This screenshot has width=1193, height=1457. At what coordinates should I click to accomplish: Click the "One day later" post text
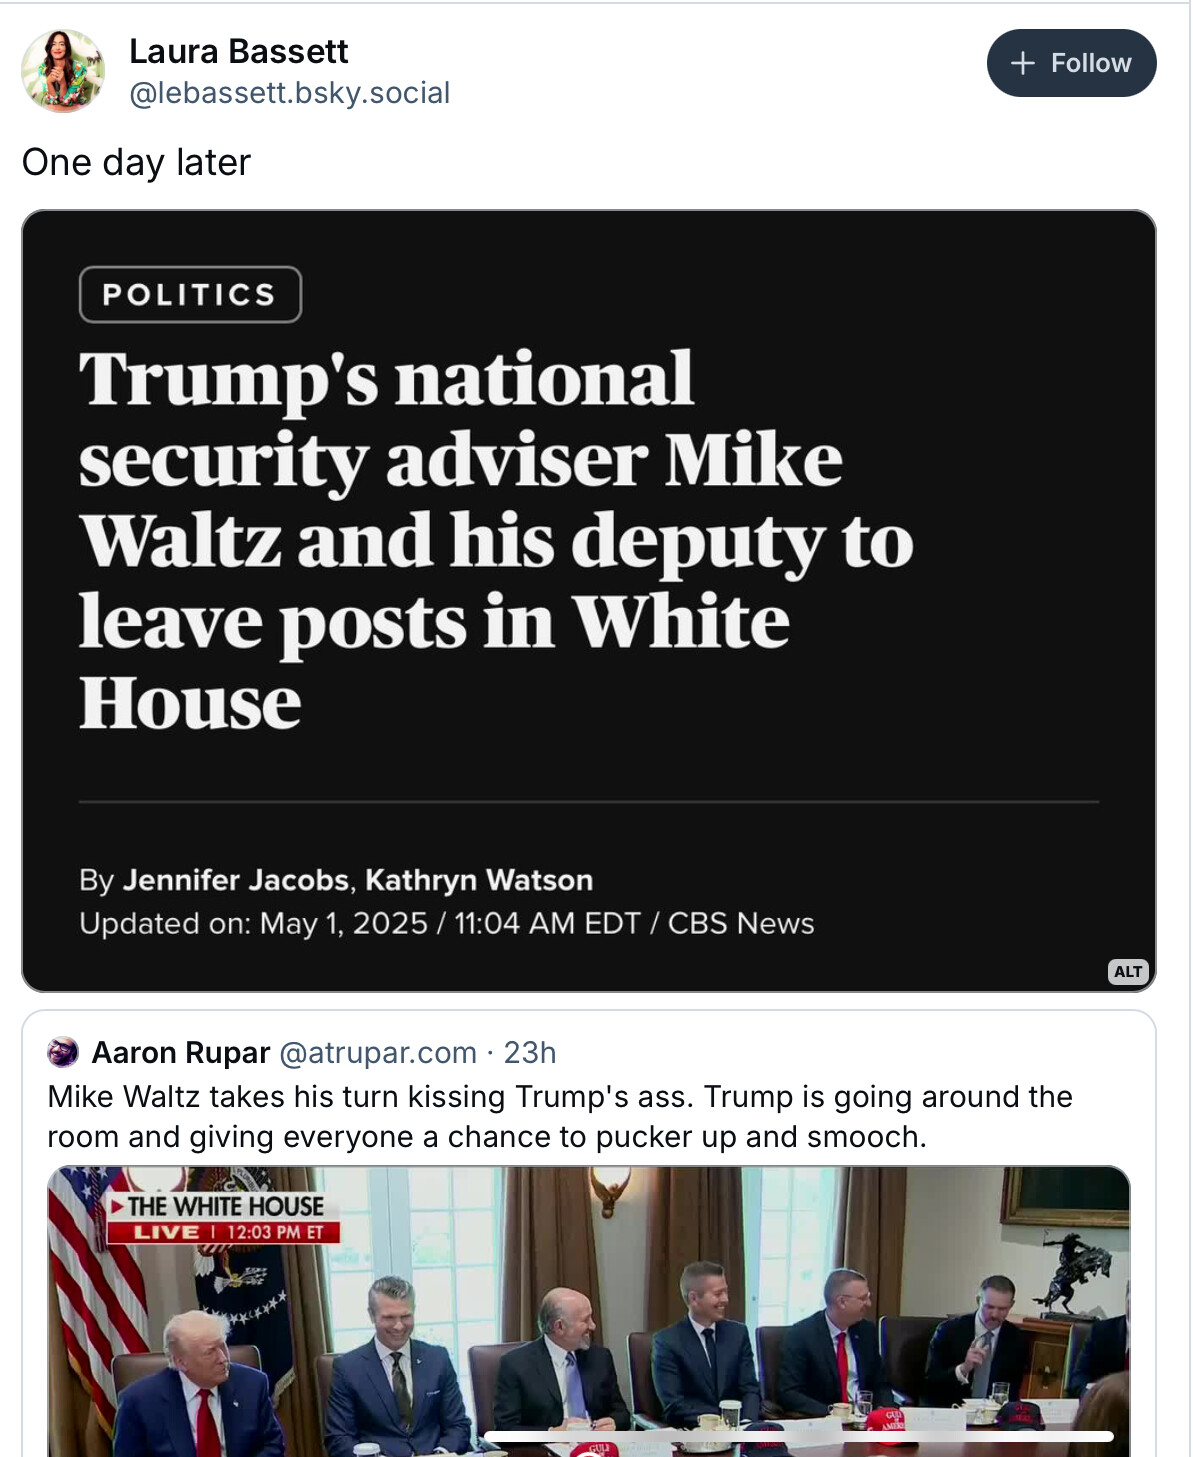tap(136, 162)
